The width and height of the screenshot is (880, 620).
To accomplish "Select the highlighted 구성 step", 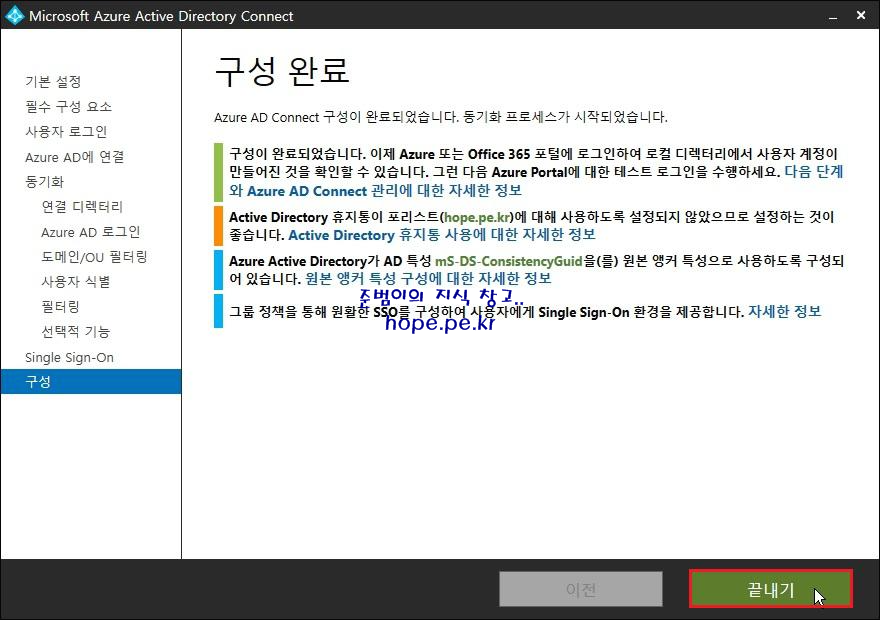I will tap(91, 382).
